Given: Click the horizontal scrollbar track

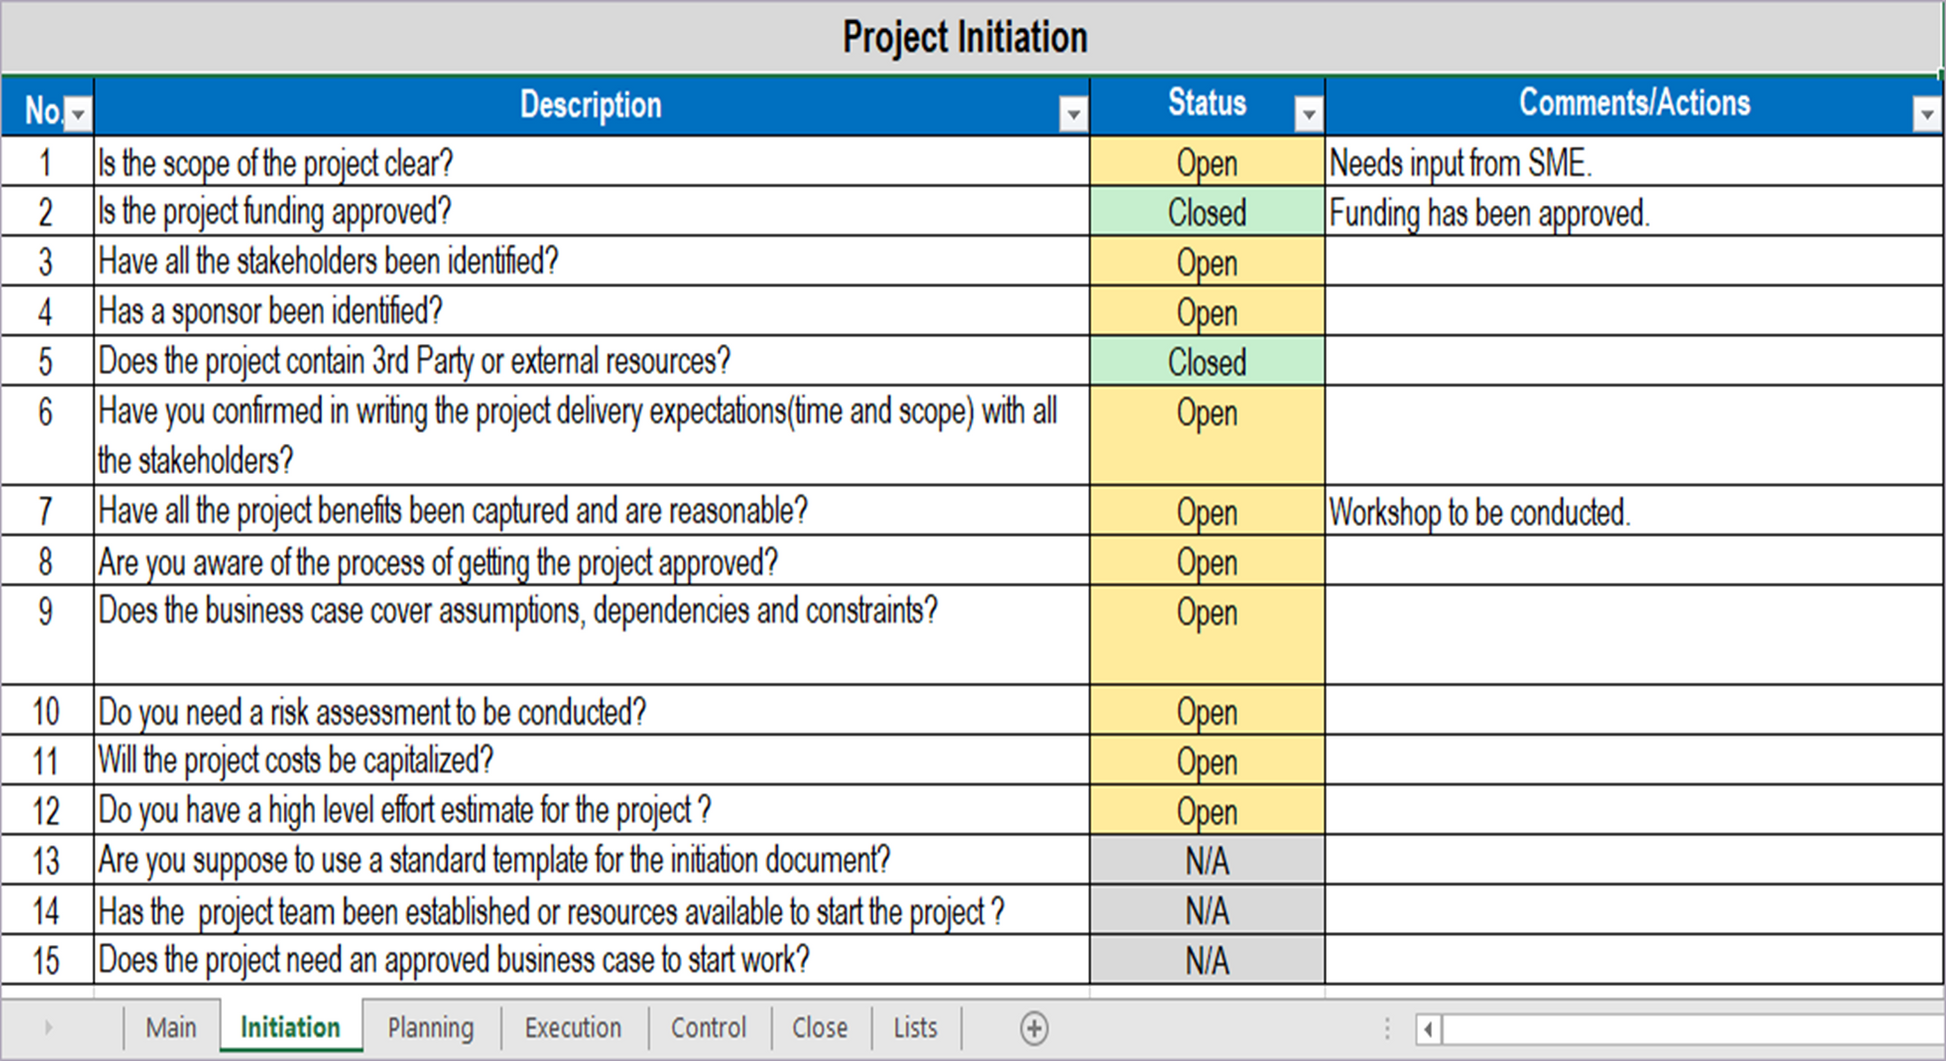Looking at the screenshot, I should click(x=1690, y=1029).
